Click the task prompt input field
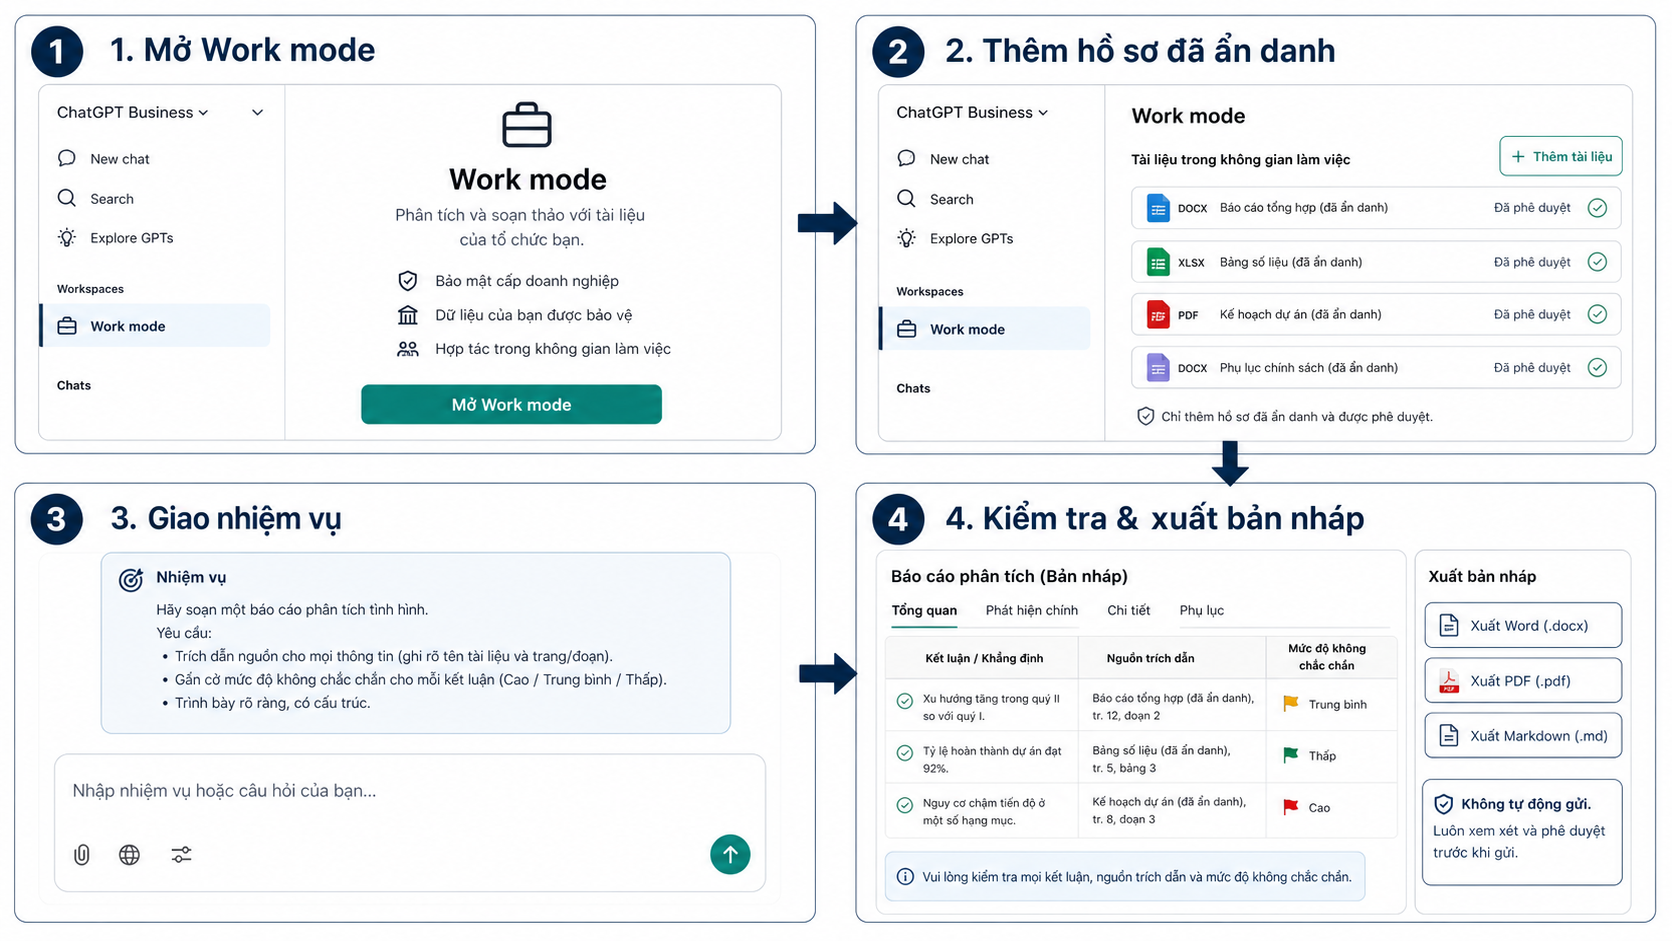 click(x=409, y=822)
